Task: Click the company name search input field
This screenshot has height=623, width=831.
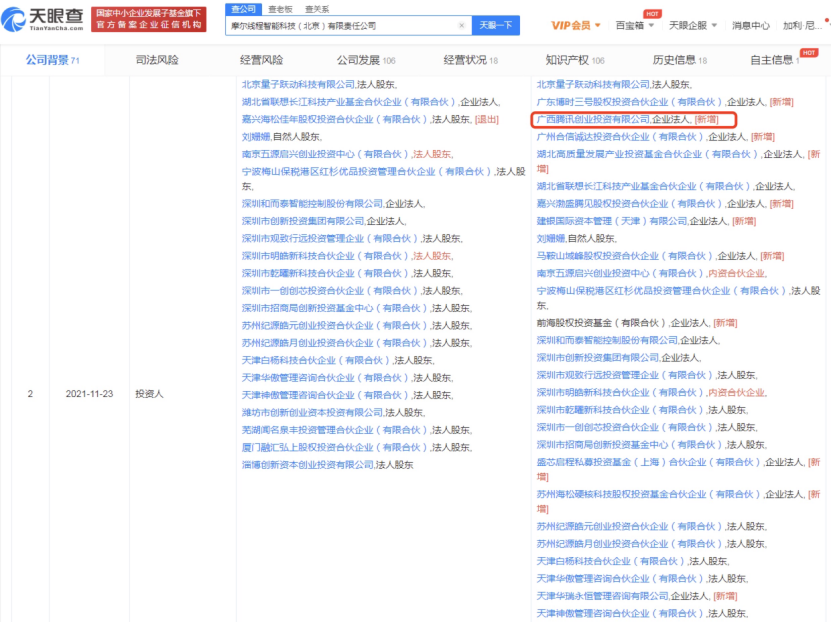Action: click(x=340, y=25)
